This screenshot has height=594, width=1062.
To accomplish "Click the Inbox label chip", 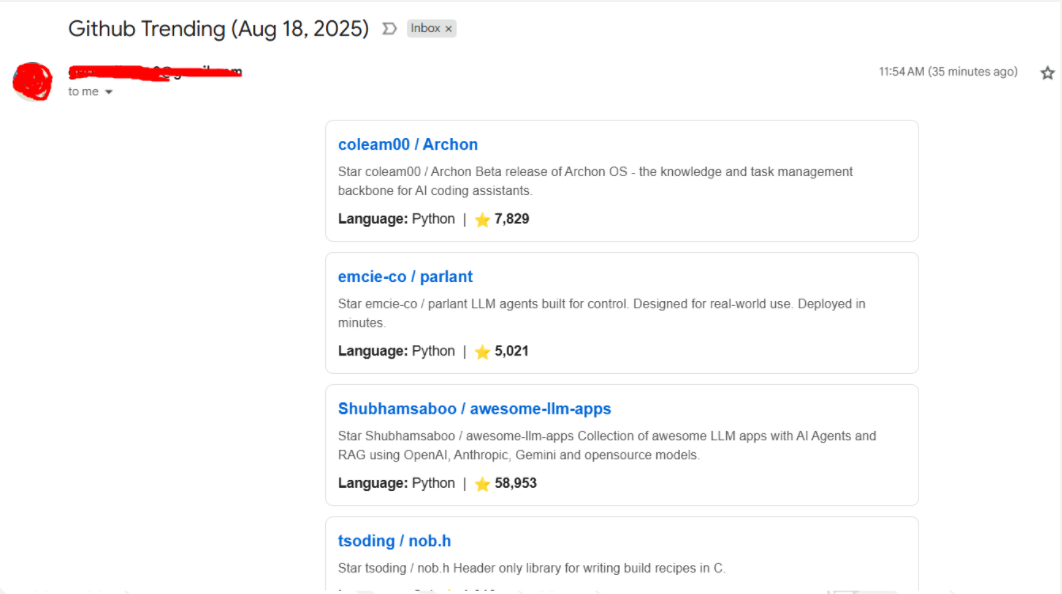I will [x=425, y=28].
